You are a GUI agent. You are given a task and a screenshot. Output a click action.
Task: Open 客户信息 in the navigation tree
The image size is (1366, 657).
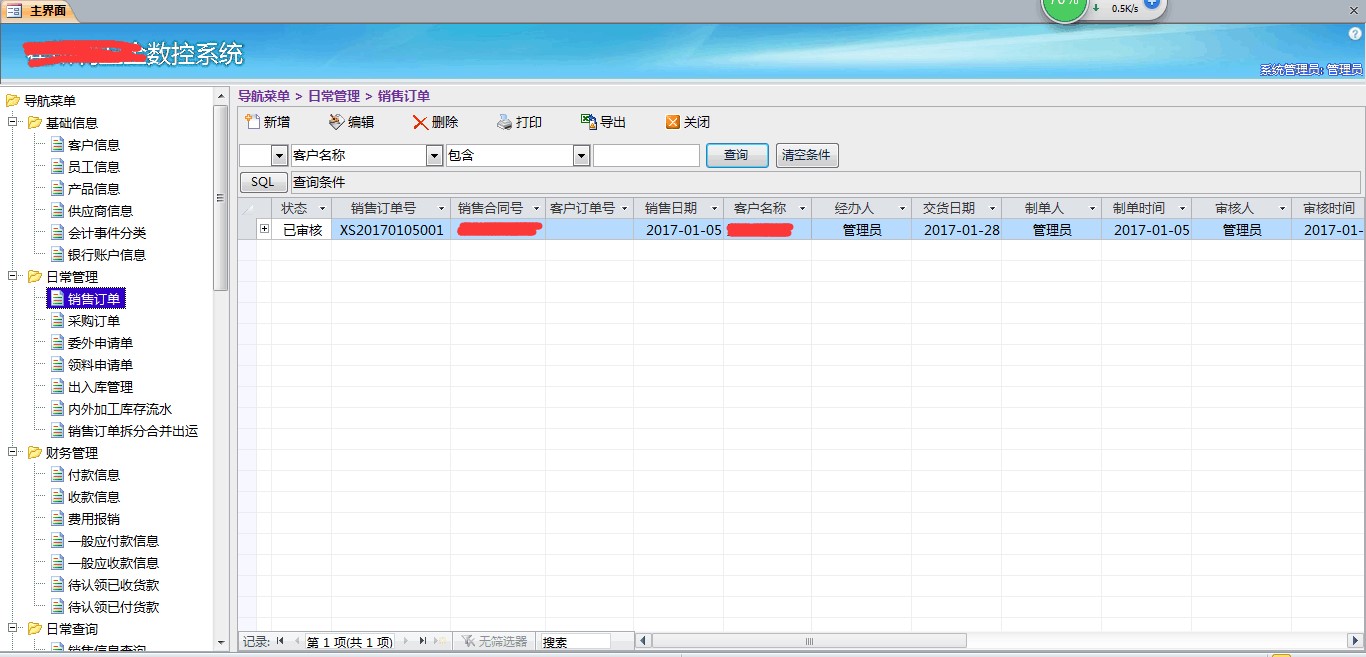tap(94, 145)
